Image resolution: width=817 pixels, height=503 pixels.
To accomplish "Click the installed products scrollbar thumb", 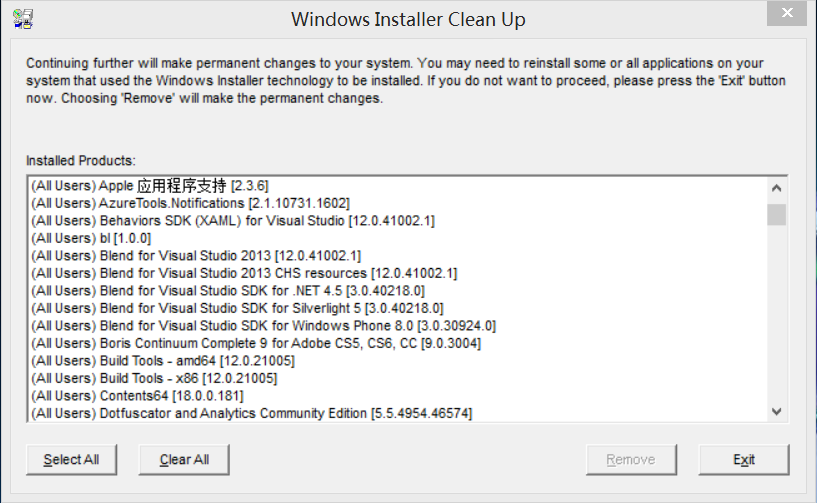I will (776, 215).
